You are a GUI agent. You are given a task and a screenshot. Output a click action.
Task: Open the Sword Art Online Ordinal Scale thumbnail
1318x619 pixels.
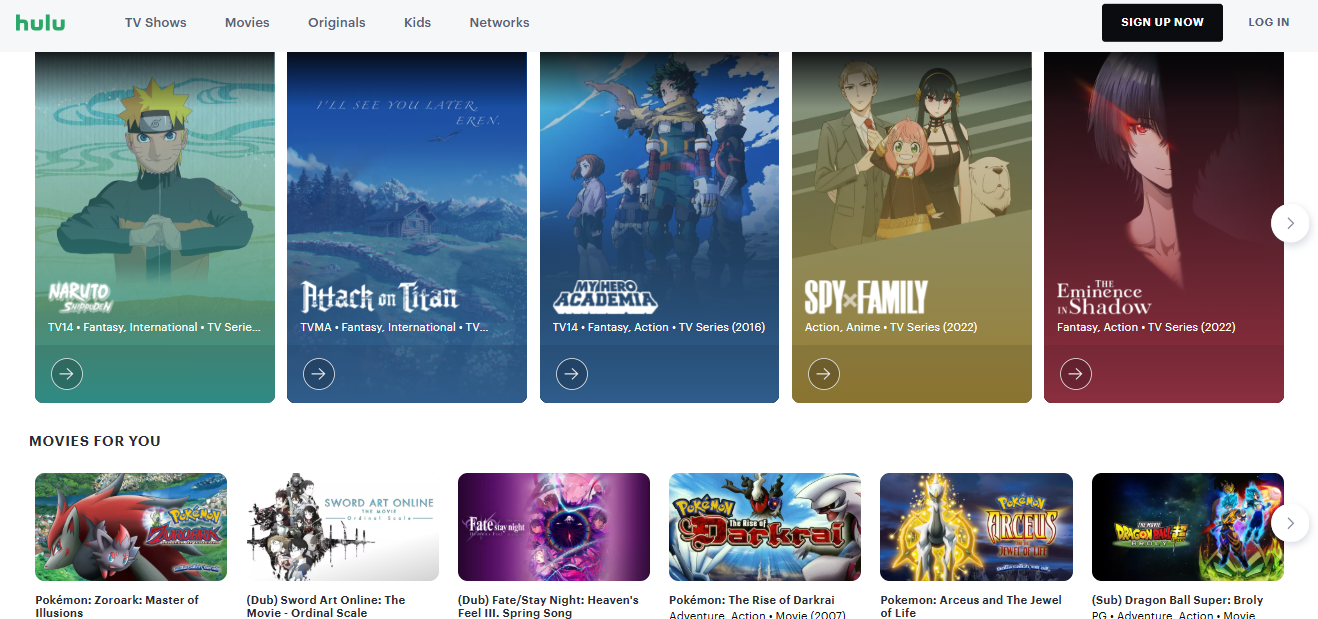343,527
